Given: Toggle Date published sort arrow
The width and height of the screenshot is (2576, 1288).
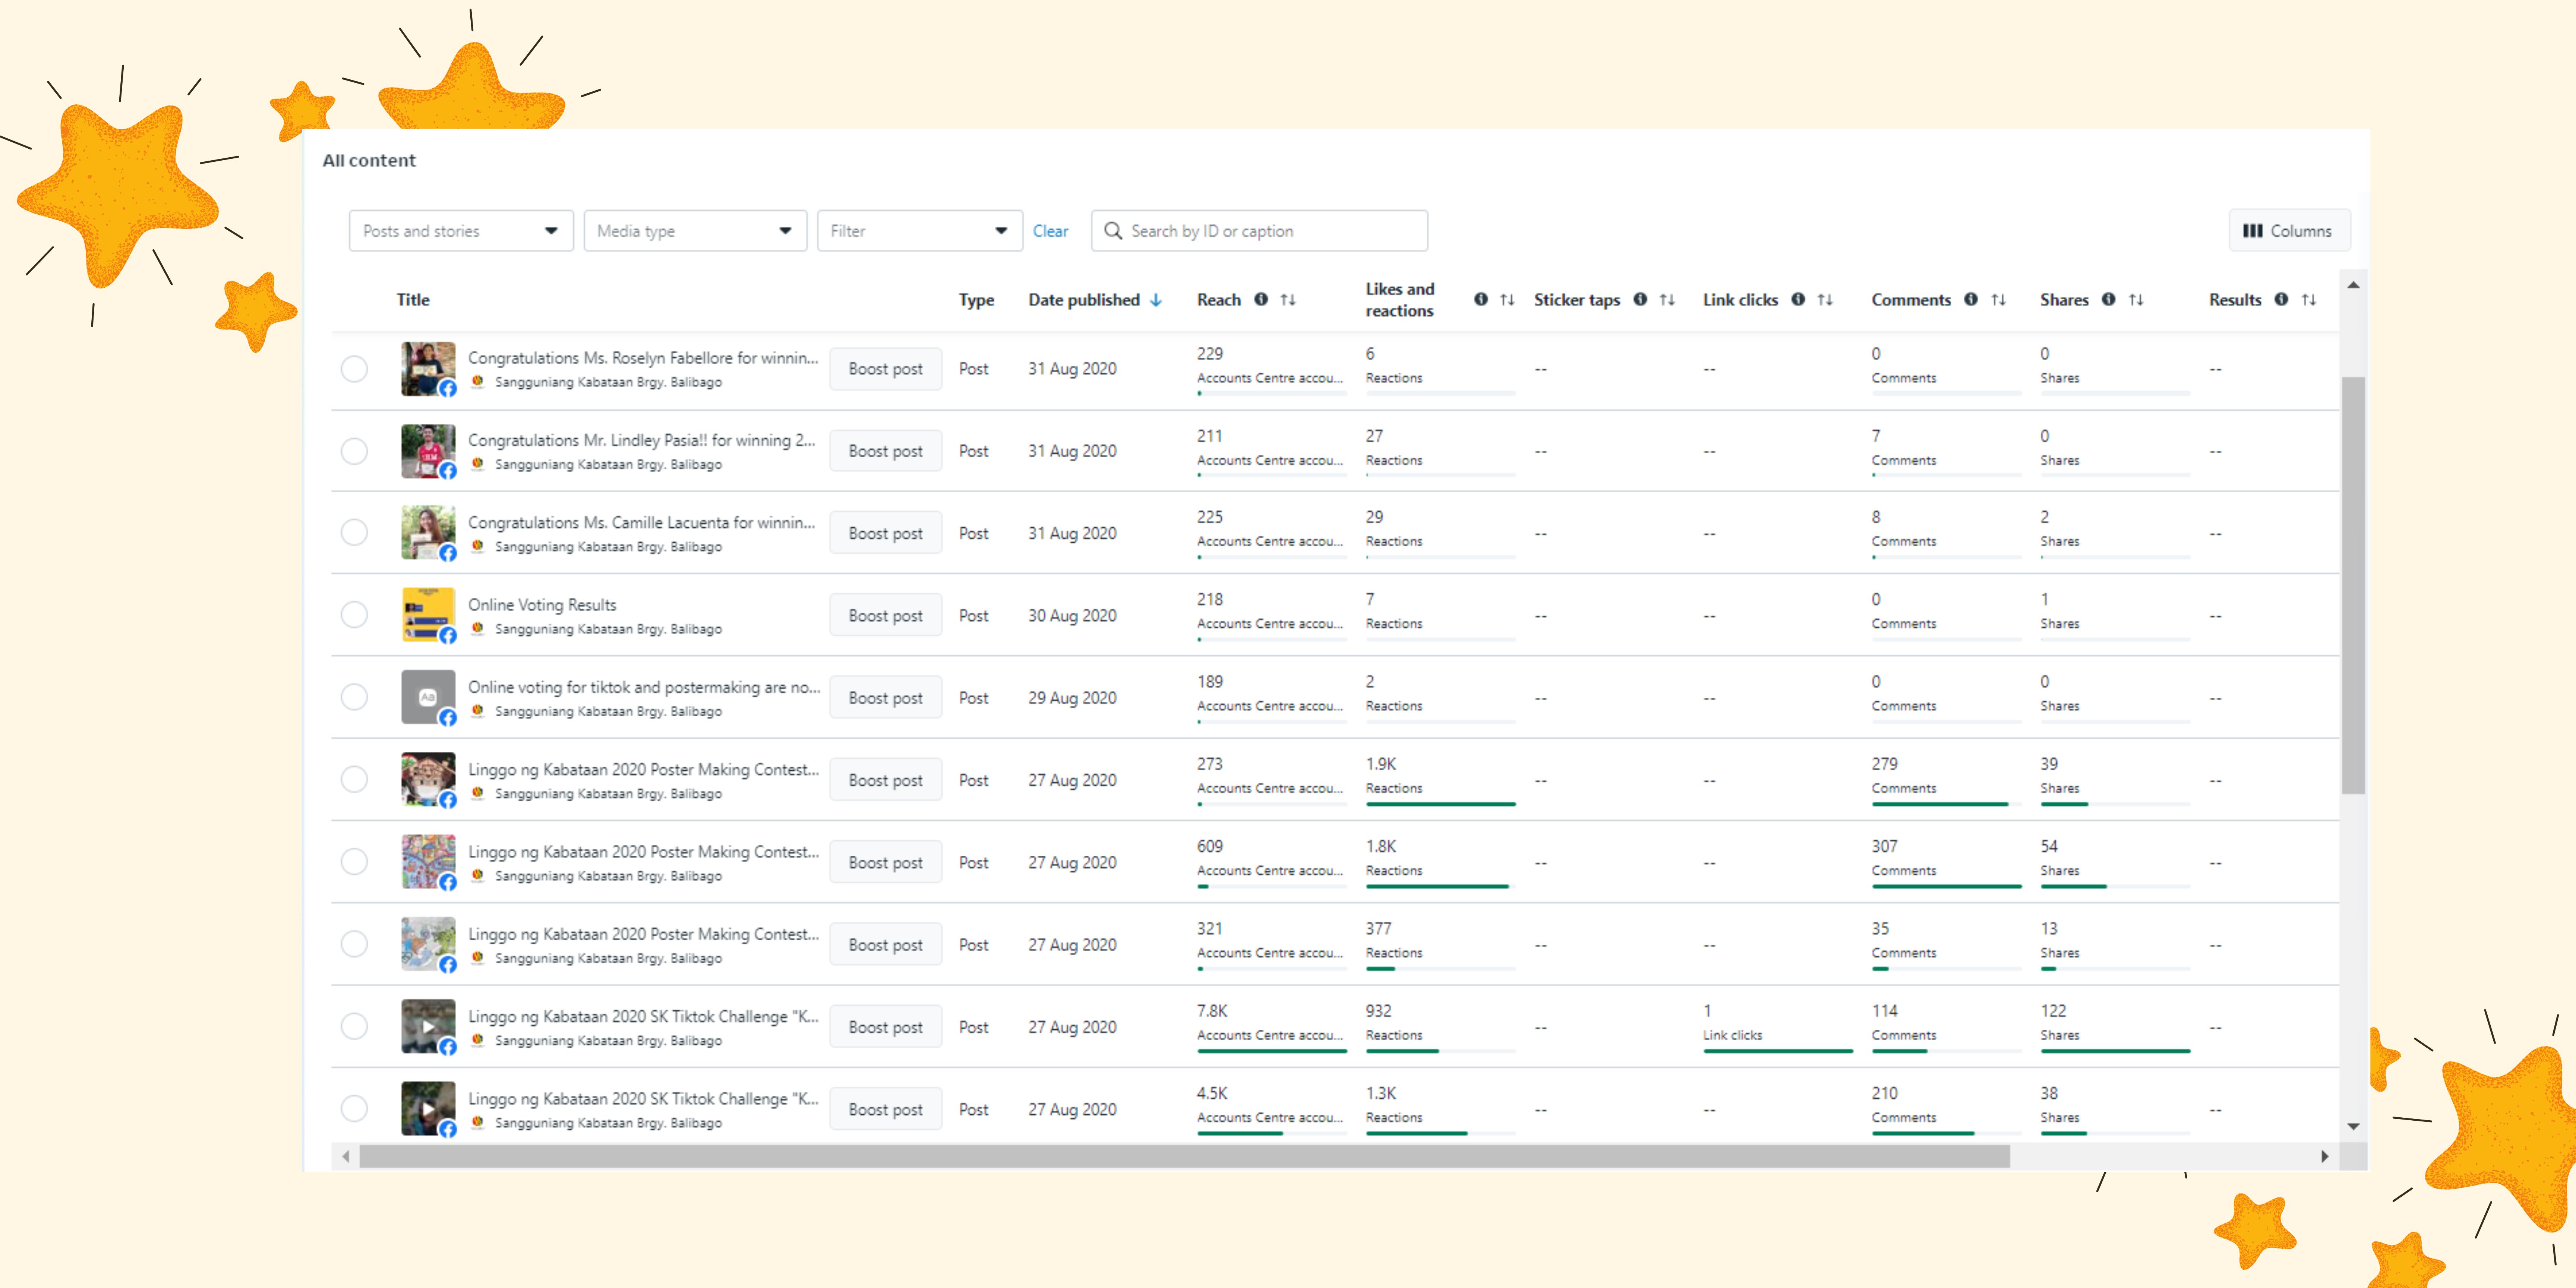Looking at the screenshot, I should click(1156, 300).
